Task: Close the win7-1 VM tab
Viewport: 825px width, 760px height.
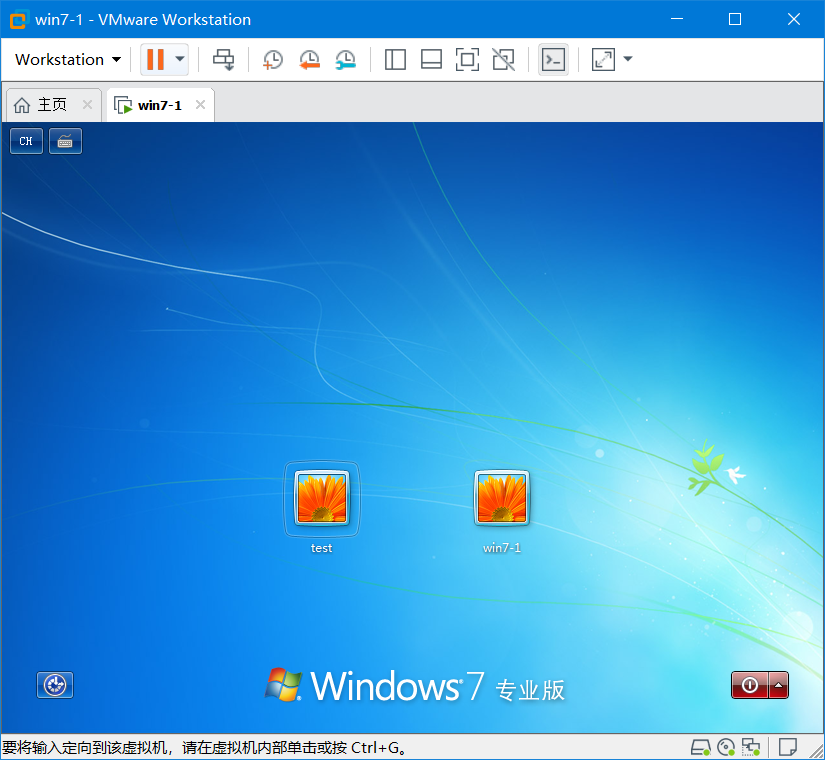Action: coord(200,105)
